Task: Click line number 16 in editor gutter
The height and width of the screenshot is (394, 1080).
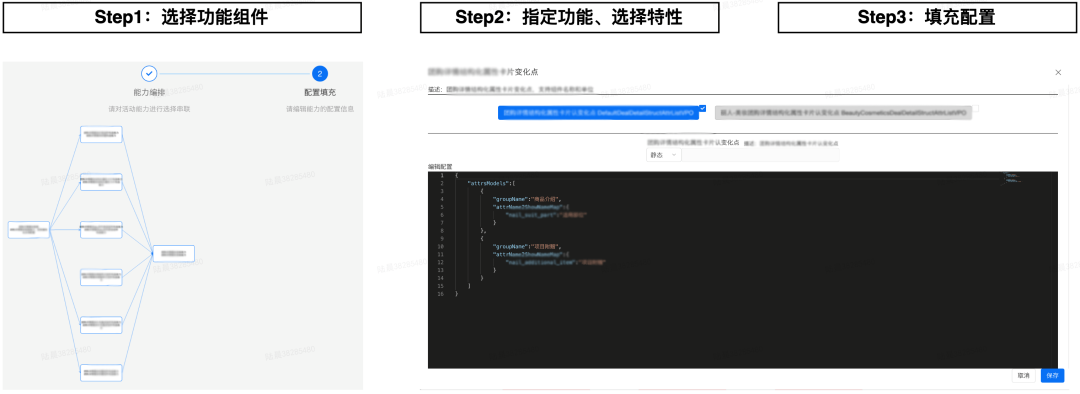Action: click(441, 293)
